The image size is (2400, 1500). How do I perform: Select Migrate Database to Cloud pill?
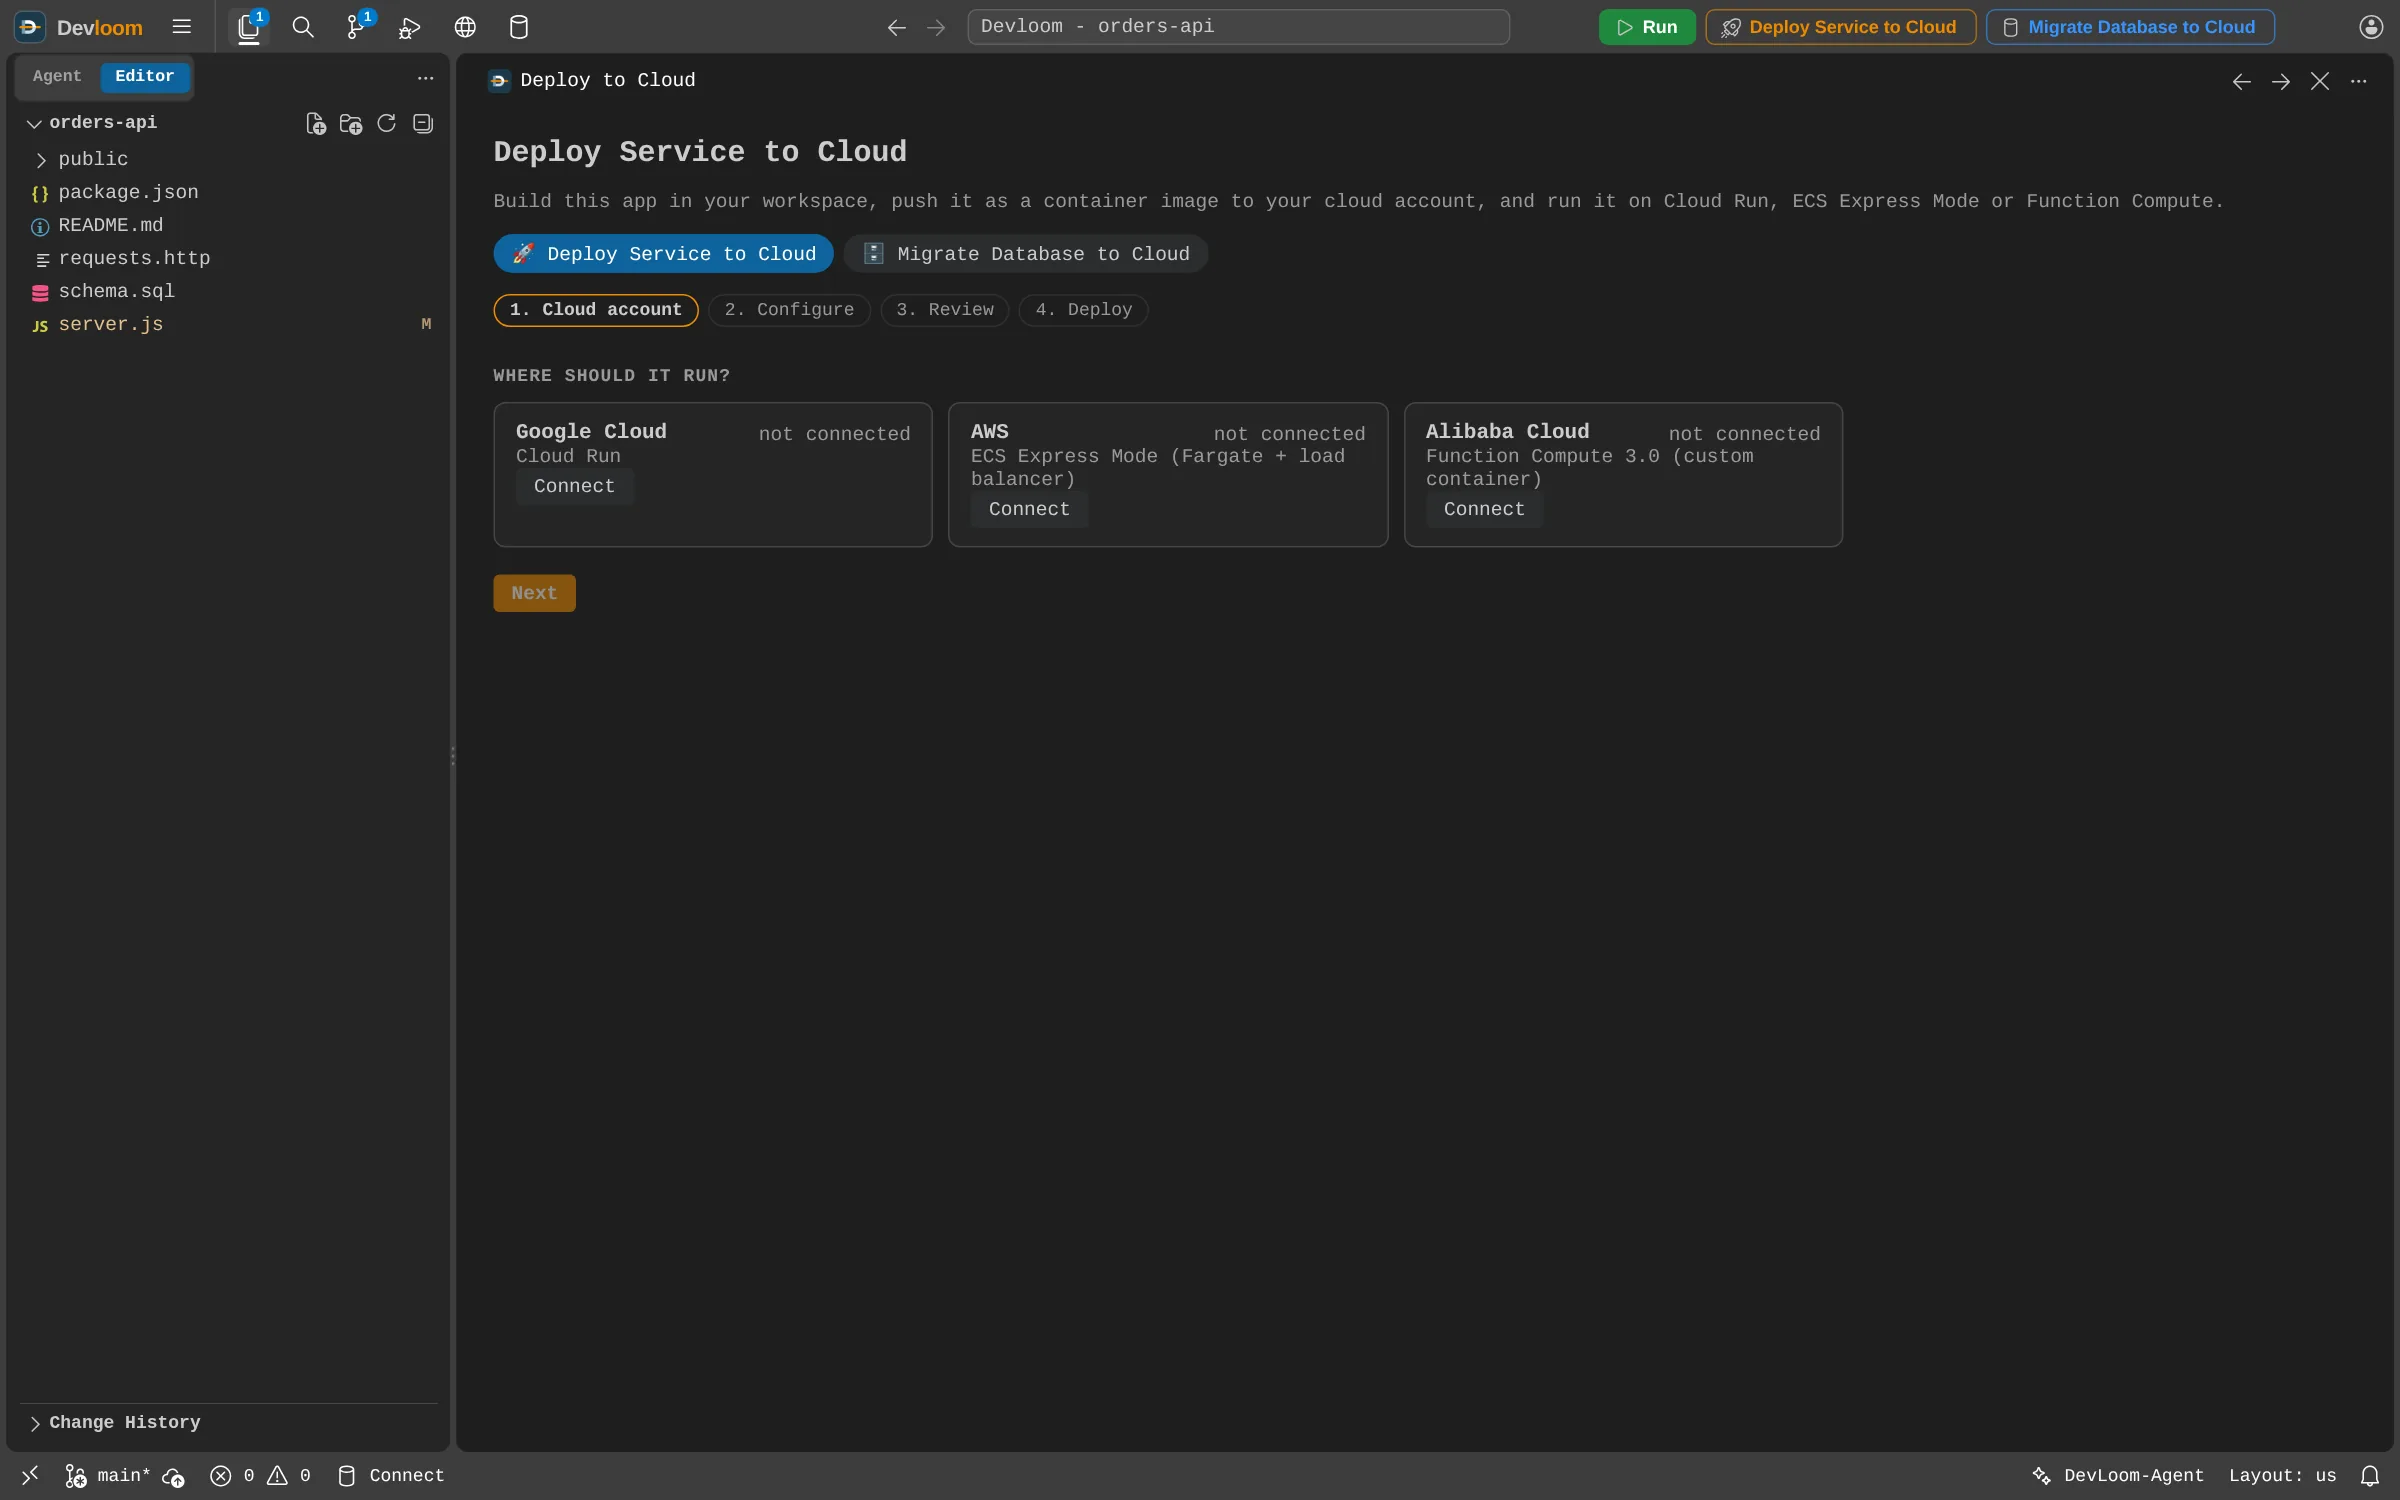pyautogui.click(x=1026, y=254)
